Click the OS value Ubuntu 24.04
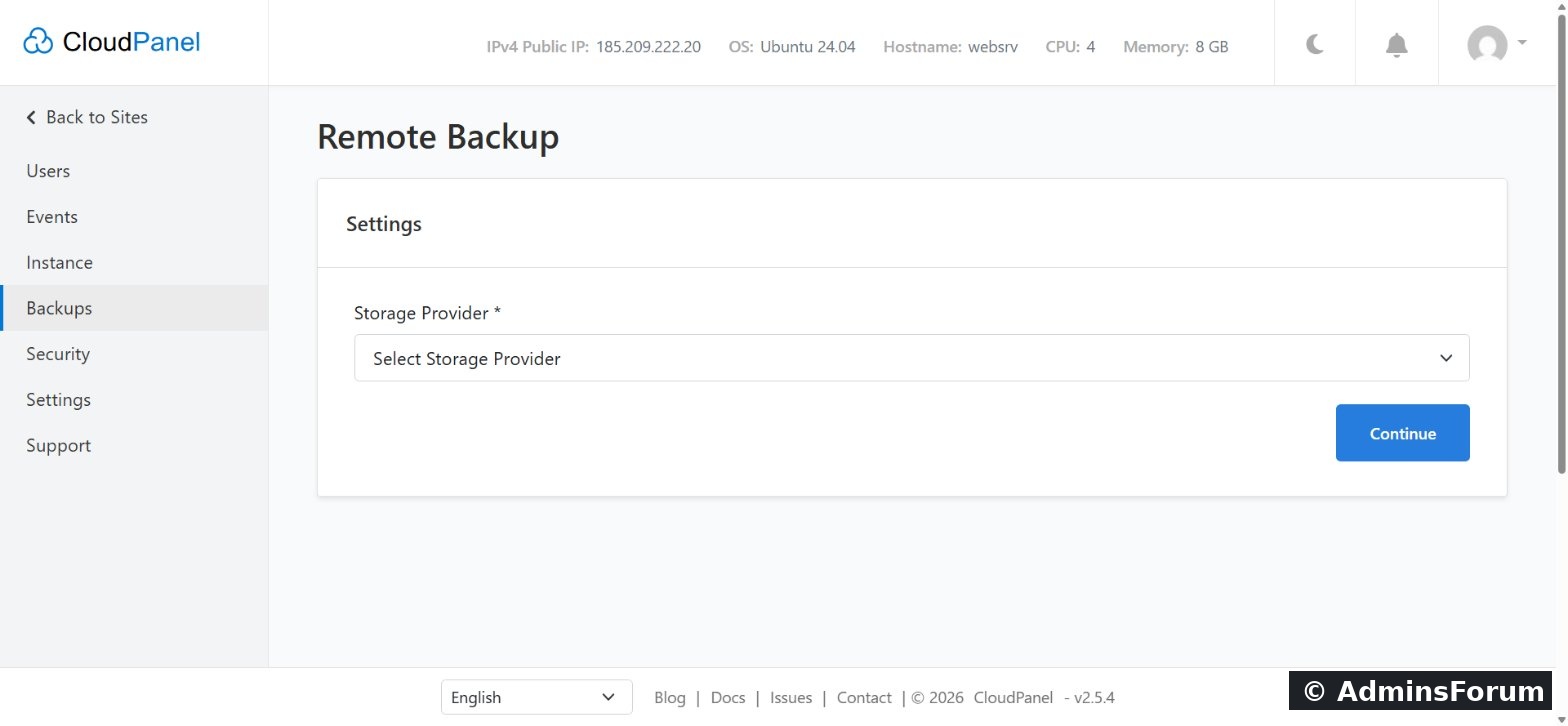Viewport: 1568px width, 726px height. (x=808, y=47)
